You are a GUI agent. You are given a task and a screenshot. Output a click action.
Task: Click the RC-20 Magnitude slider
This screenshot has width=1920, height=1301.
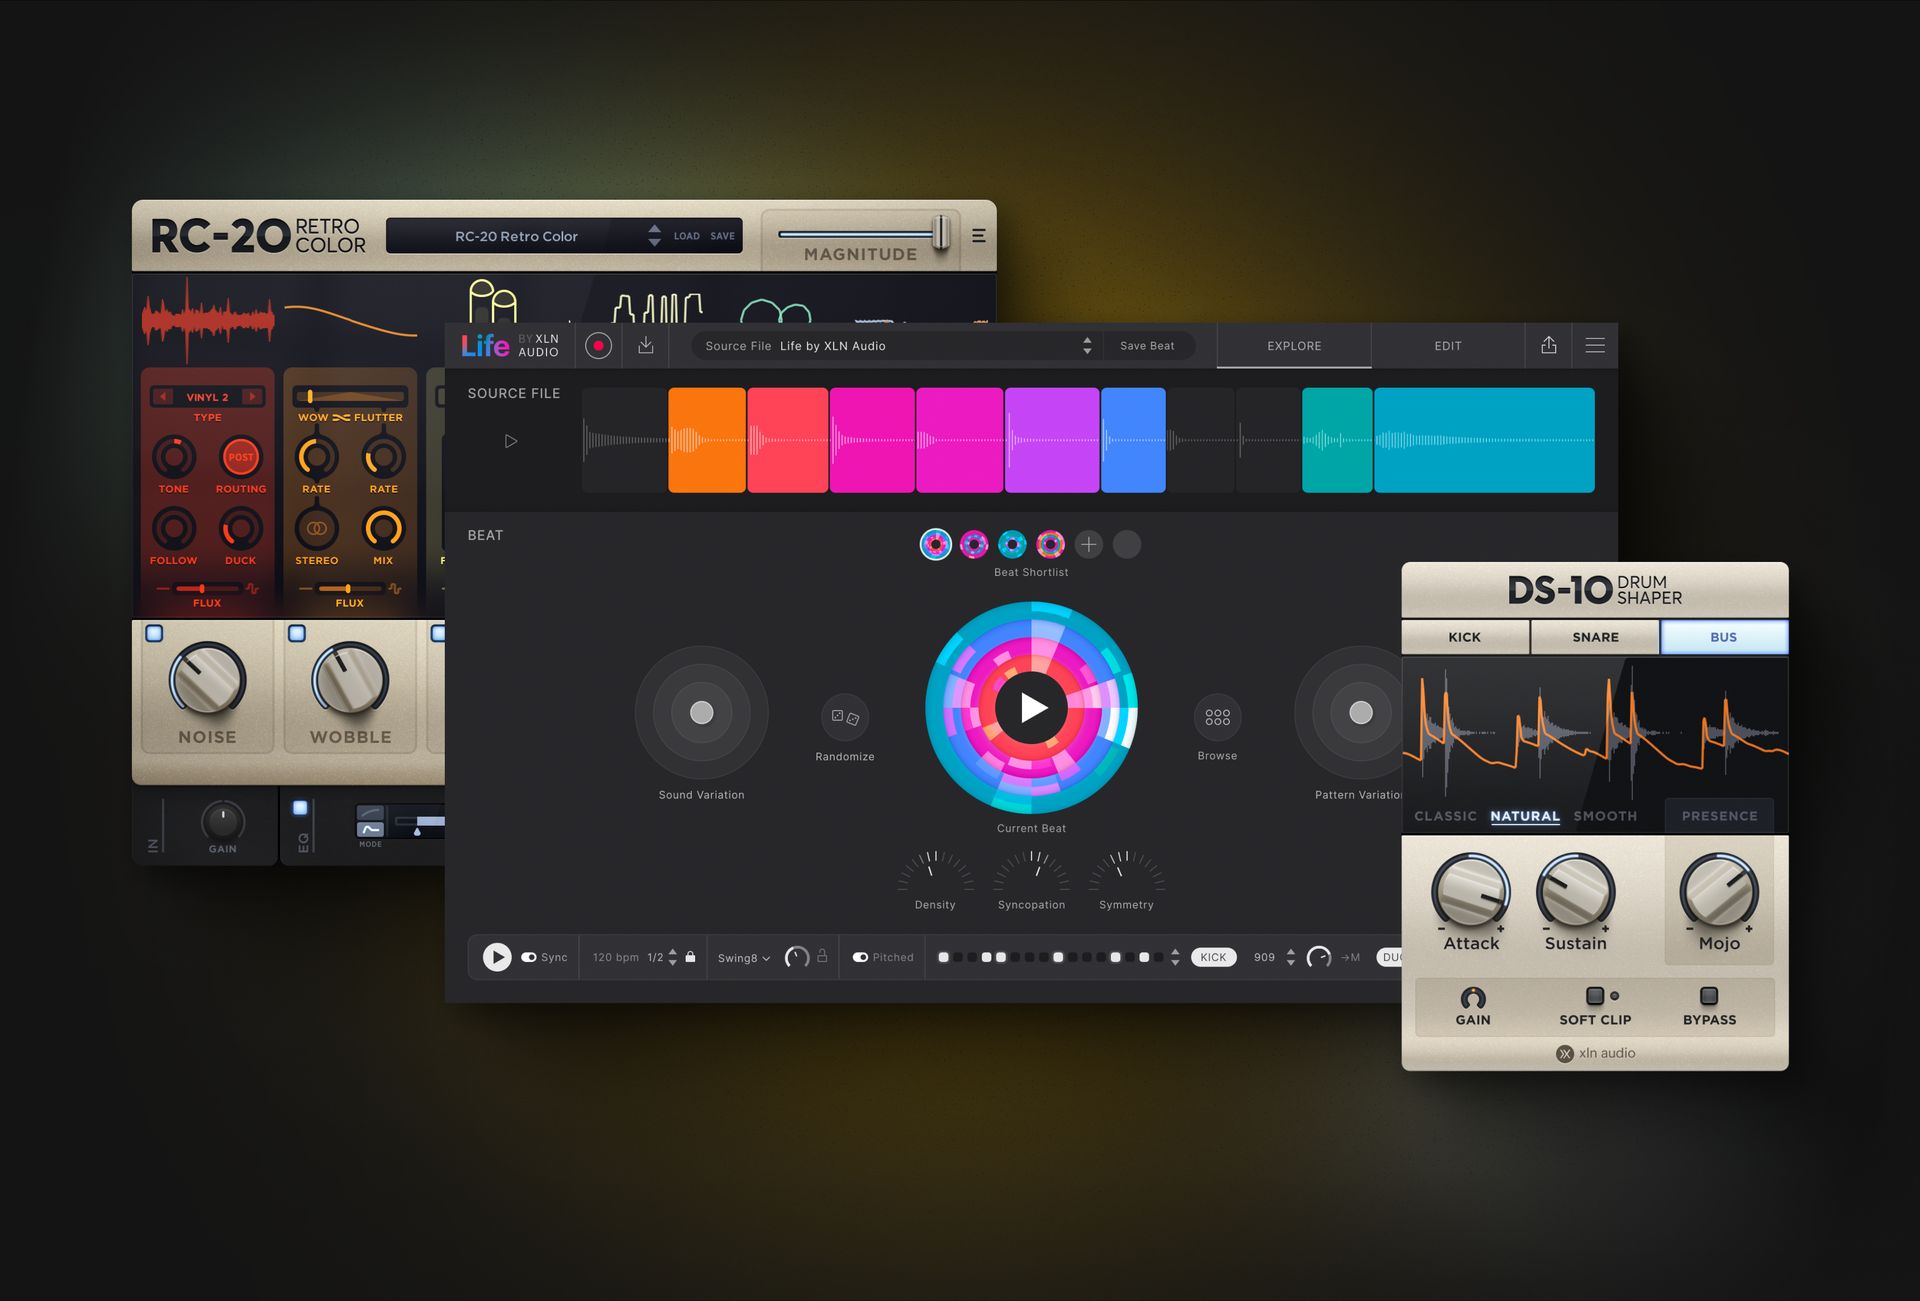(863, 234)
